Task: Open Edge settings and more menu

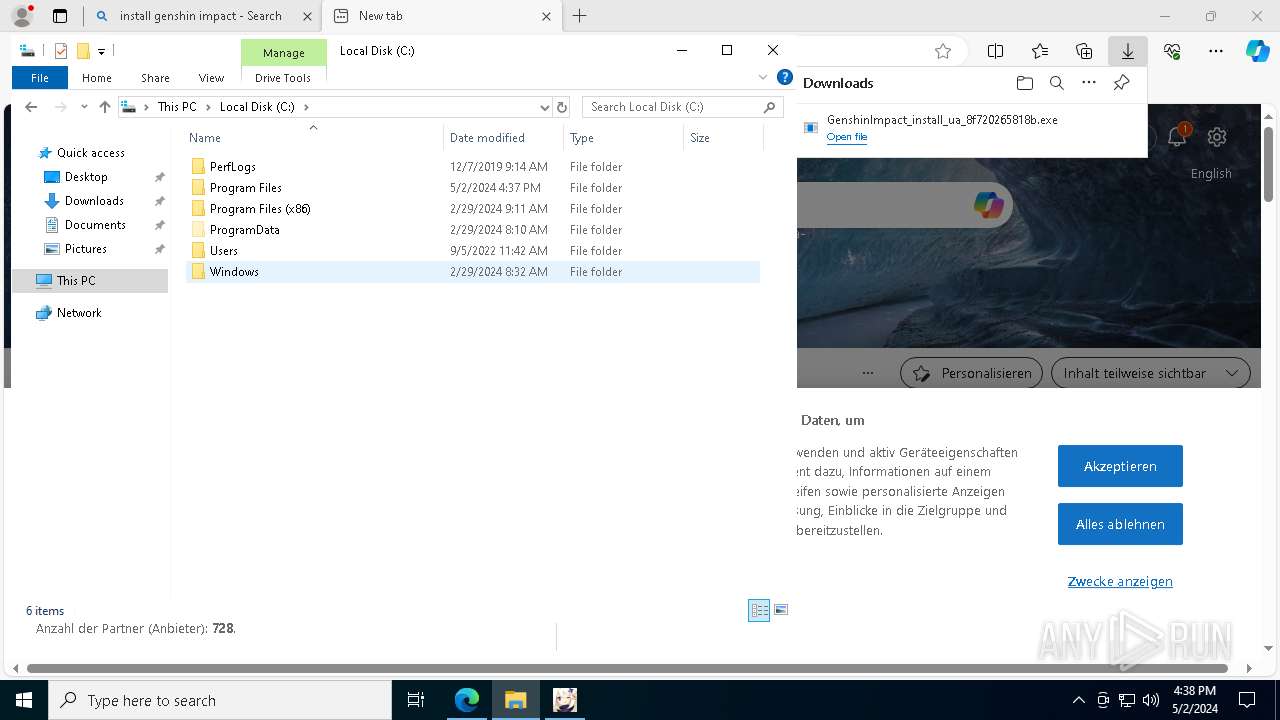Action: pos(1216,51)
